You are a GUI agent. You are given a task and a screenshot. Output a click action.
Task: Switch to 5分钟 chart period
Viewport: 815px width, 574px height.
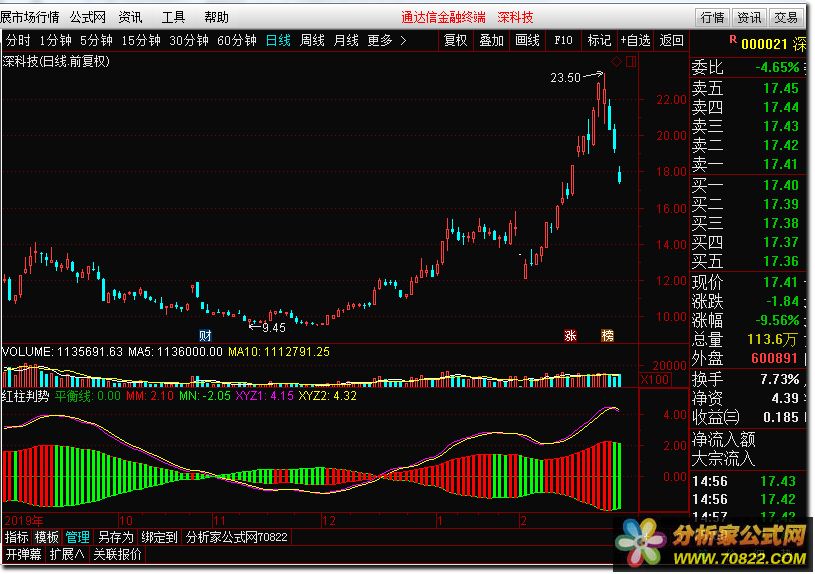point(96,40)
